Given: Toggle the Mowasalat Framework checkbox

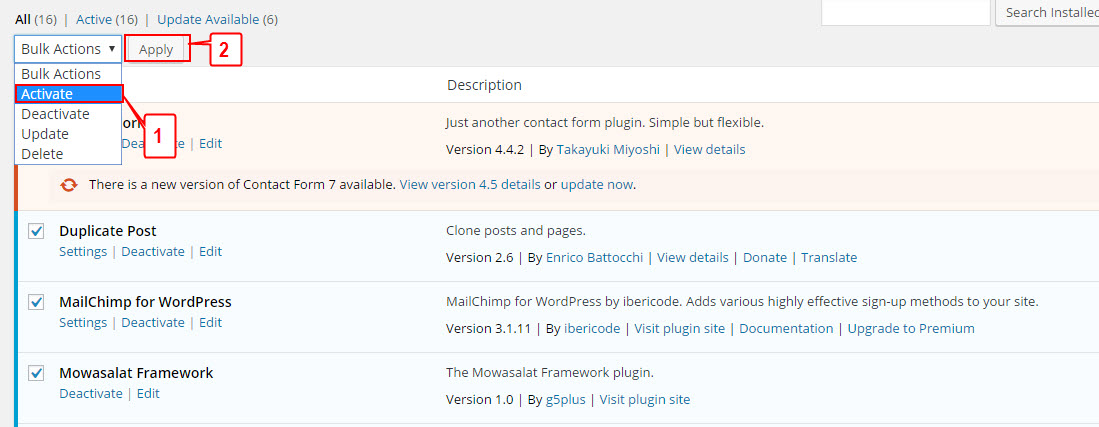Looking at the screenshot, I should pyautogui.click(x=36, y=373).
